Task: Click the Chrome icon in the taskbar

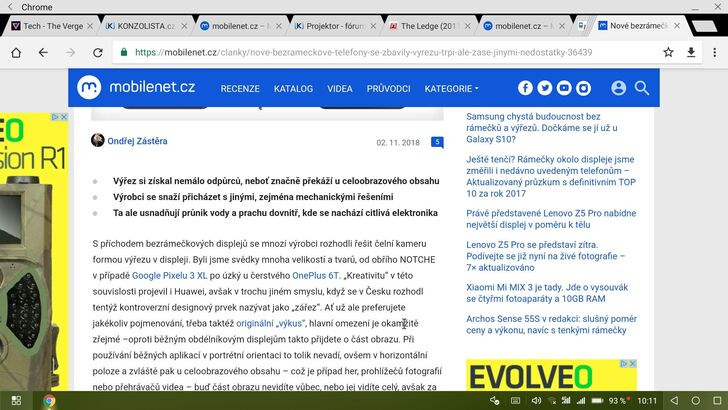Action: (x=49, y=400)
